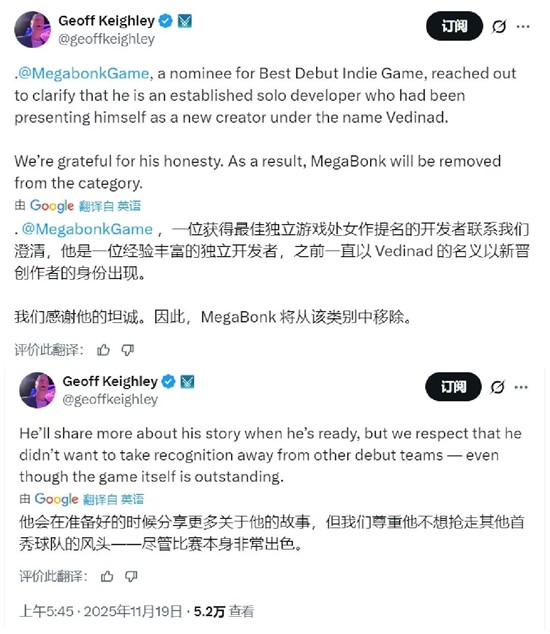Open the 5.2万 查看 view count
The width and height of the screenshot is (550, 634).
224,611
